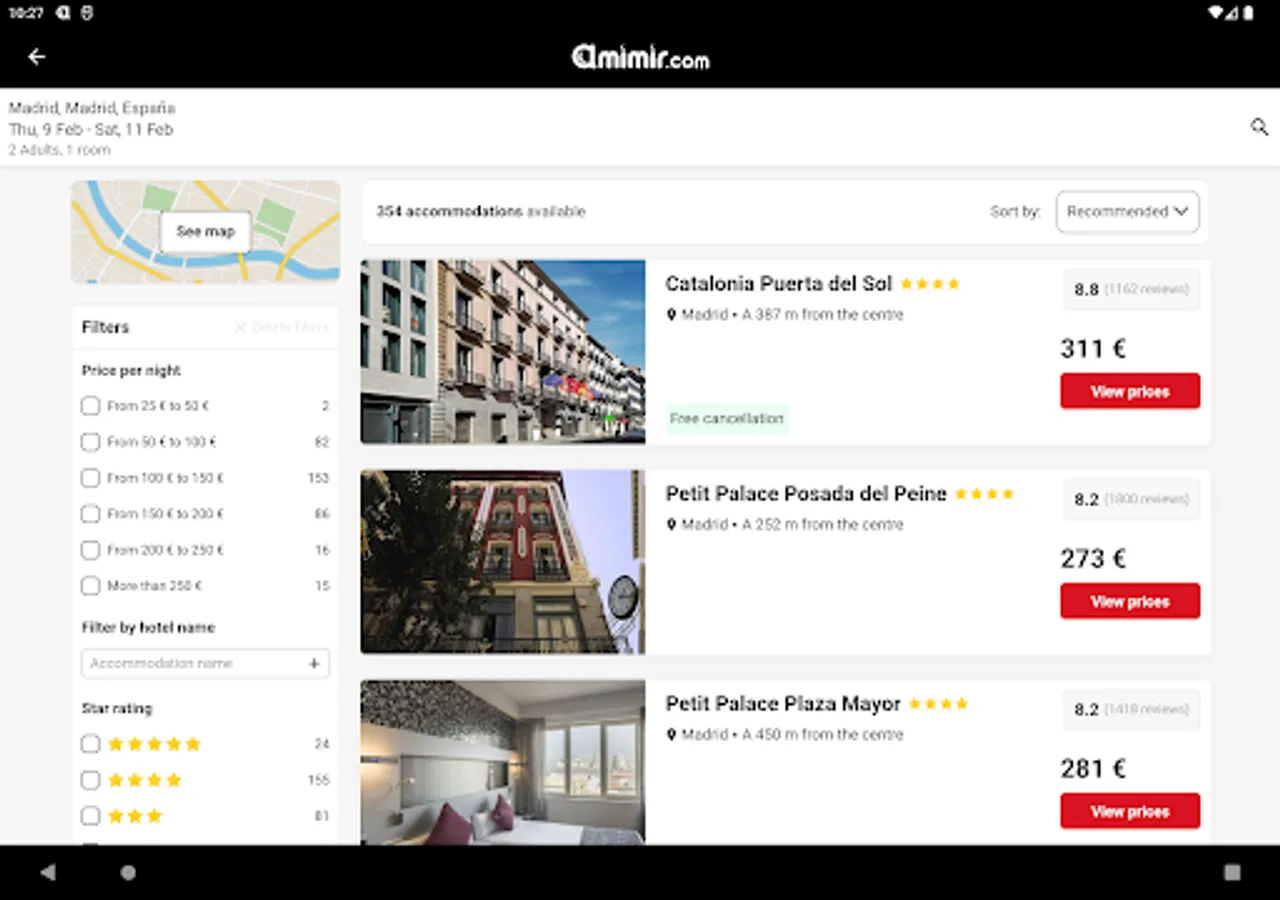Tick From 200 € to 250 € checkbox
This screenshot has width=1280, height=900.
[90, 550]
